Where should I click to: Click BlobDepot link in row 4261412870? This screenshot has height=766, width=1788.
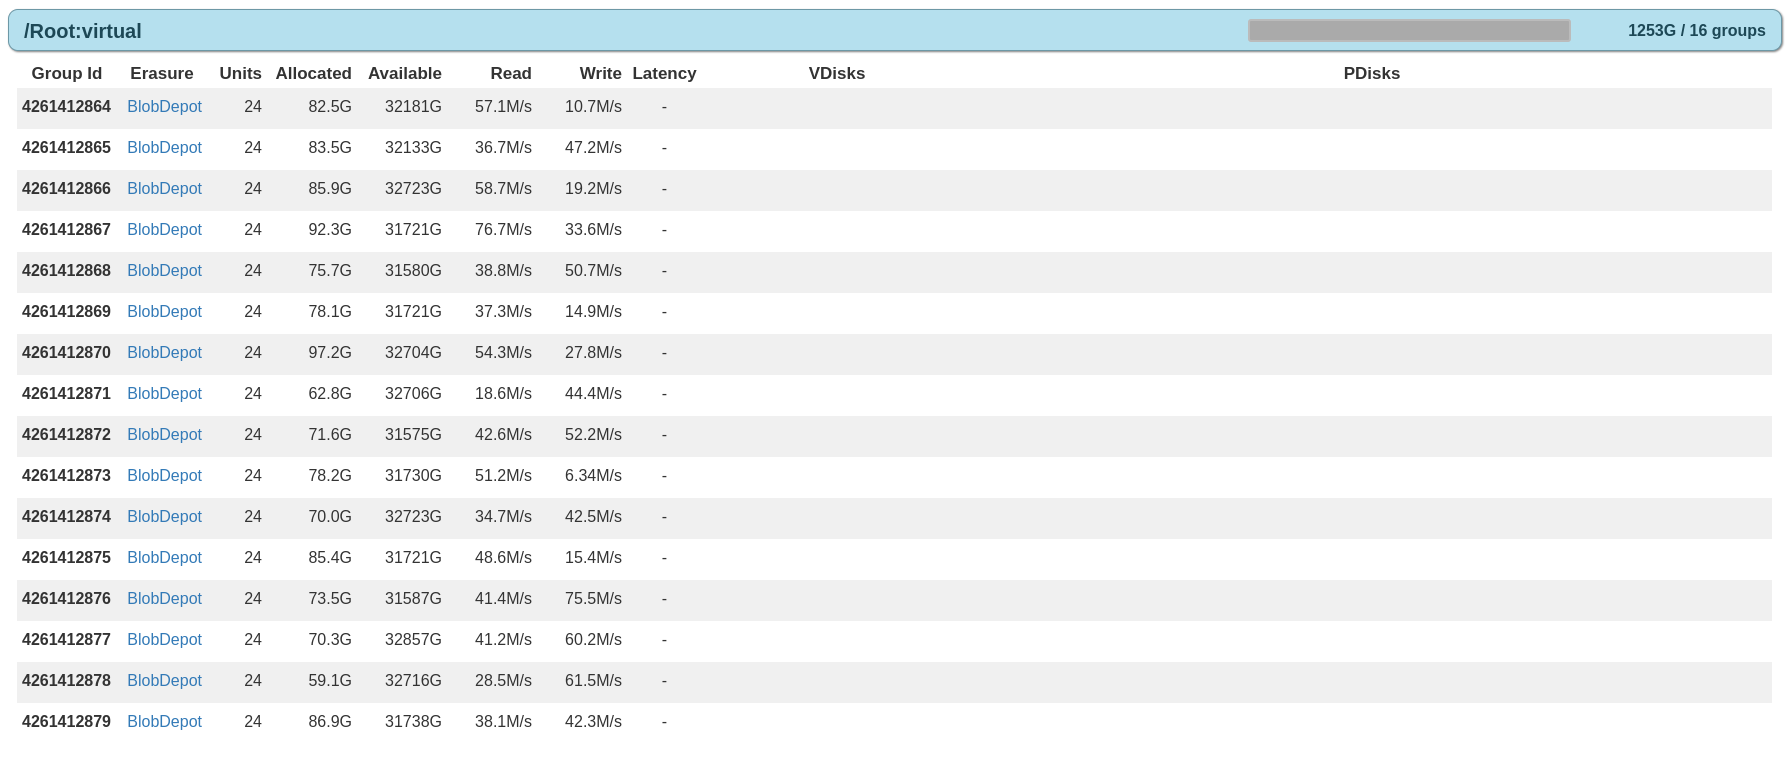[164, 353]
